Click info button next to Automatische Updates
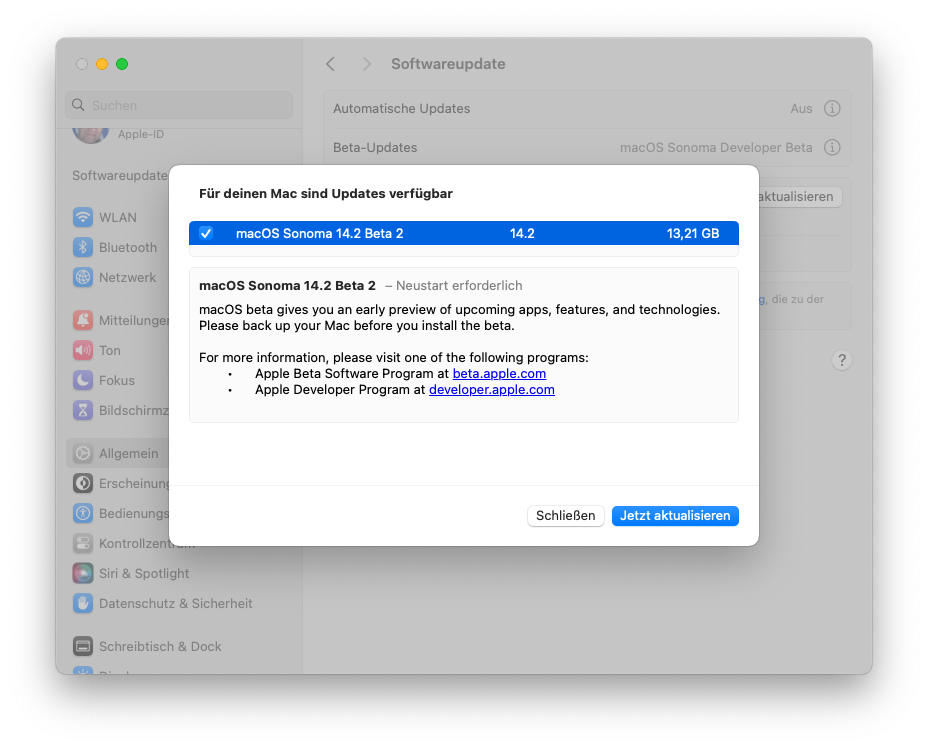Image resolution: width=928 pixels, height=748 pixels. (x=832, y=108)
